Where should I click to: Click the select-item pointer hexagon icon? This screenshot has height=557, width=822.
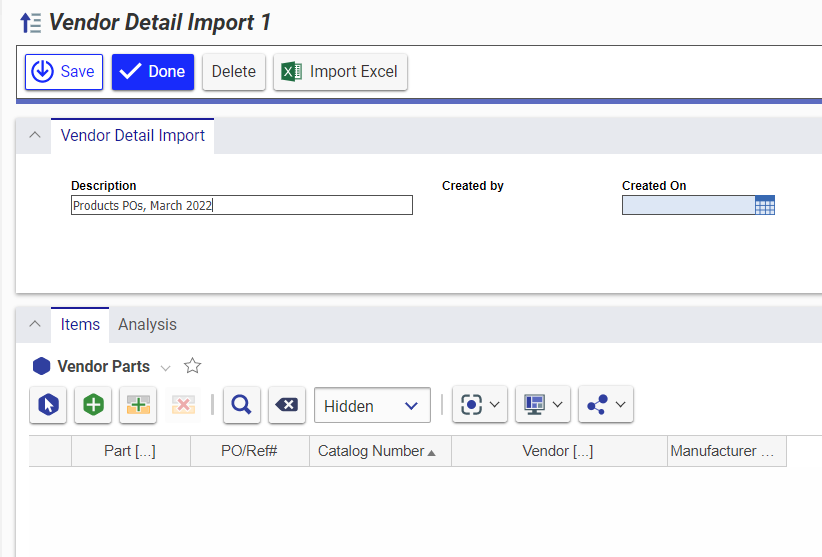click(48, 405)
